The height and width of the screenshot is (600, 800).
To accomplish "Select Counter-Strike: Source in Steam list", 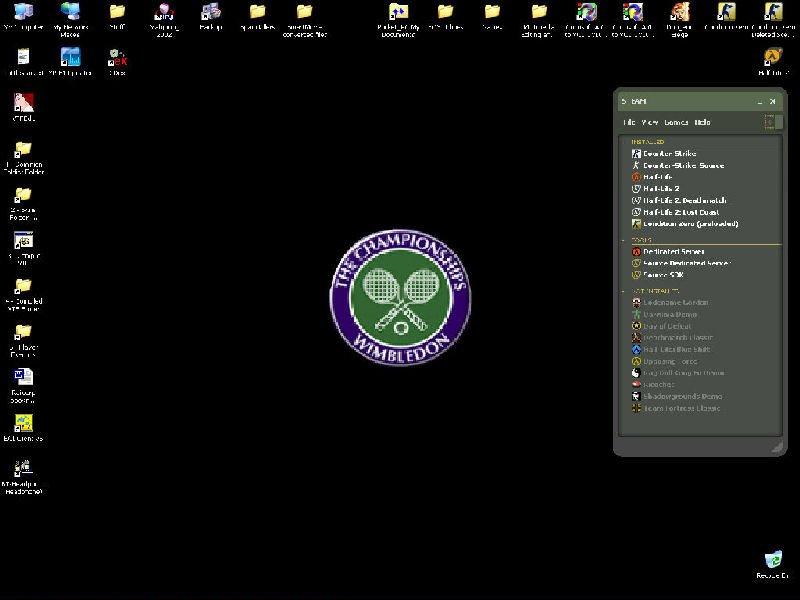I will [x=683, y=166].
